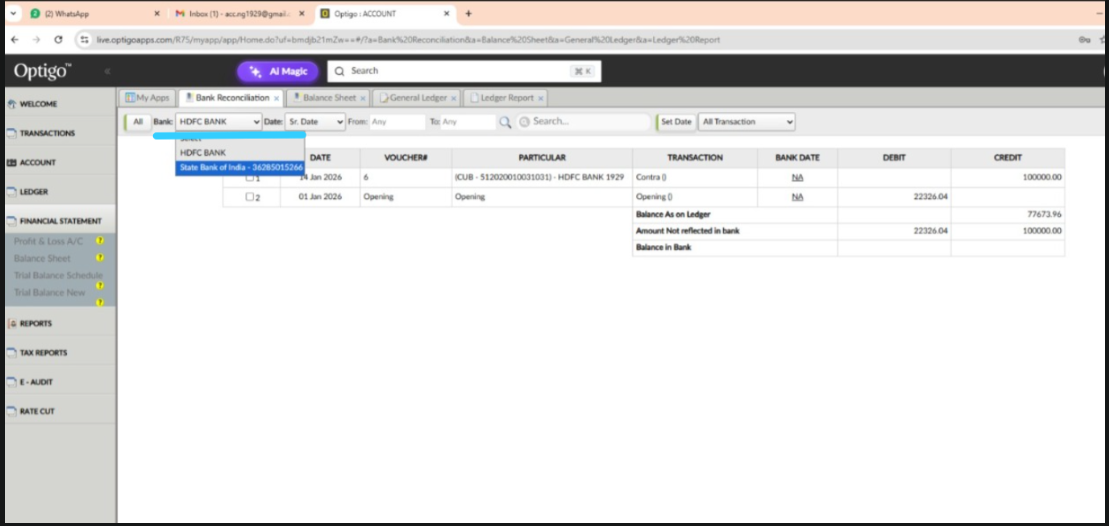
Task: Click the magnifier icon beside the To date field
Action: (x=505, y=122)
